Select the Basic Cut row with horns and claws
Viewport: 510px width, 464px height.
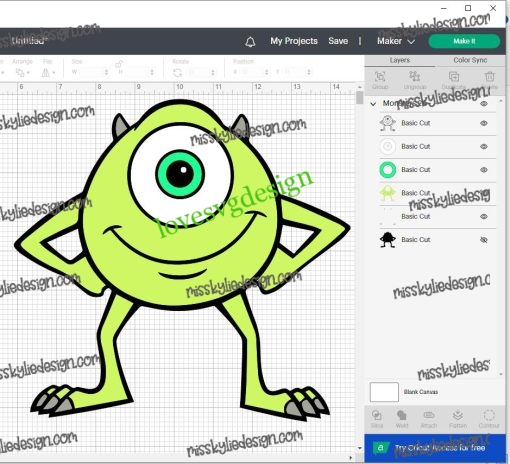pyautogui.click(x=437, y=216)
